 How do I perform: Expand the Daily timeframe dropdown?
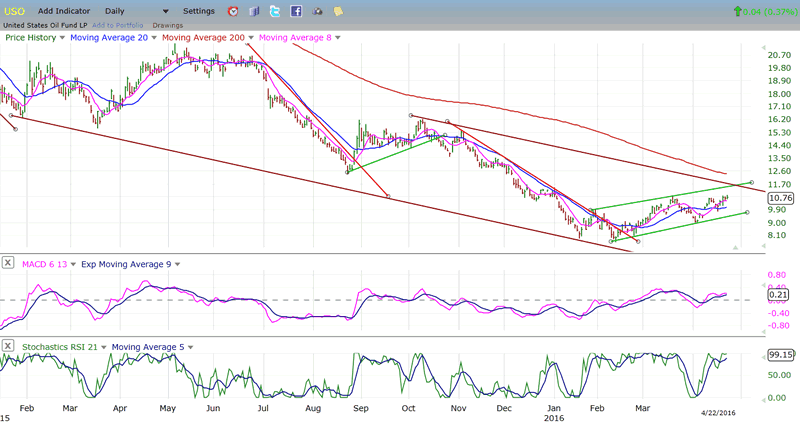click(165, 11)
